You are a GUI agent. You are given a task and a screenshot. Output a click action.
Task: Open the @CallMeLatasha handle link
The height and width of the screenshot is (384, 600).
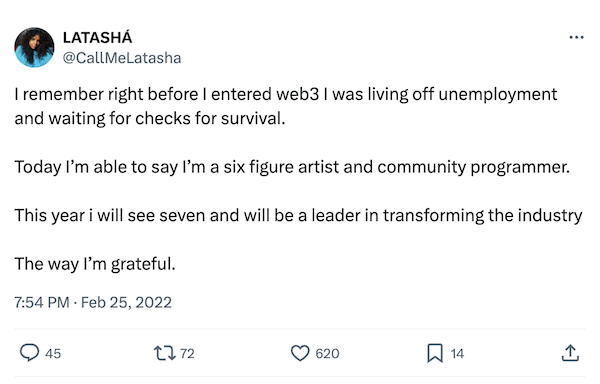122,58
